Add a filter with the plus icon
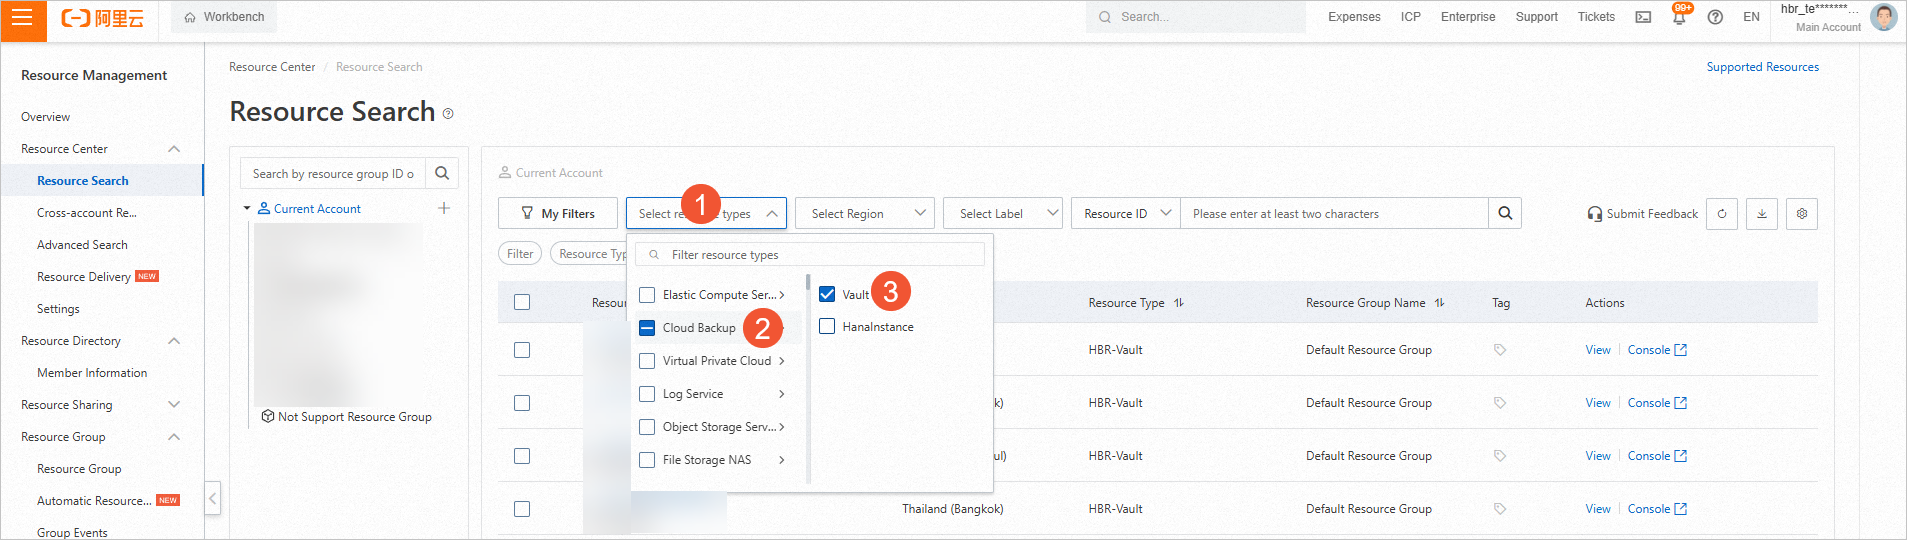 click(444, 208)
